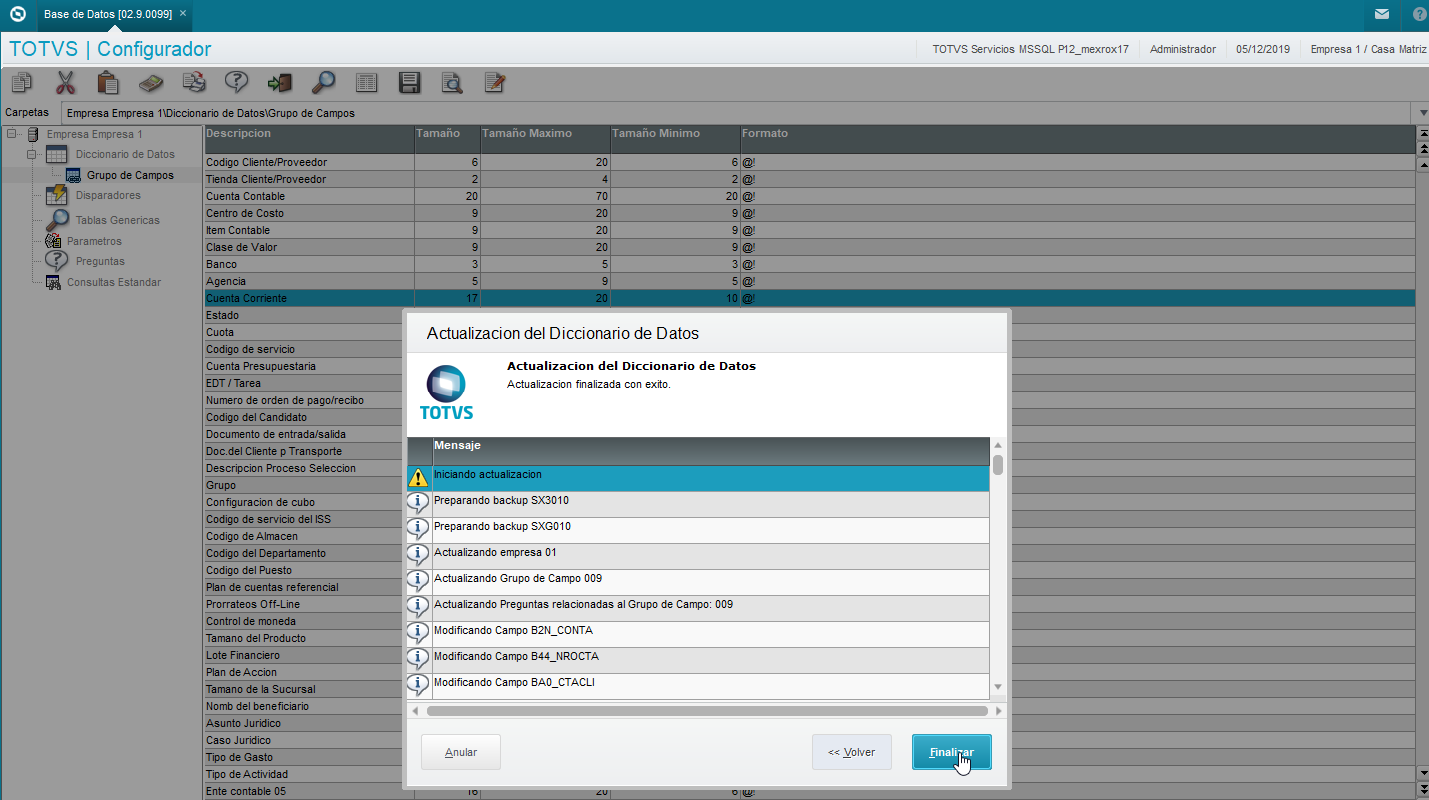Click the exit door icon

pos(279,83)
